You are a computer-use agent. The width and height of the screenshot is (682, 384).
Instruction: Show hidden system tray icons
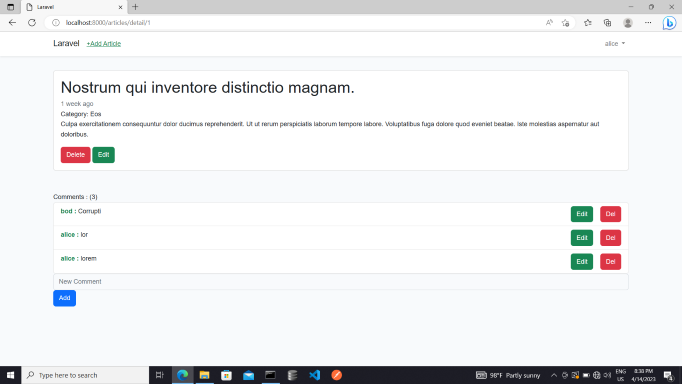click(x=554, y=375)
